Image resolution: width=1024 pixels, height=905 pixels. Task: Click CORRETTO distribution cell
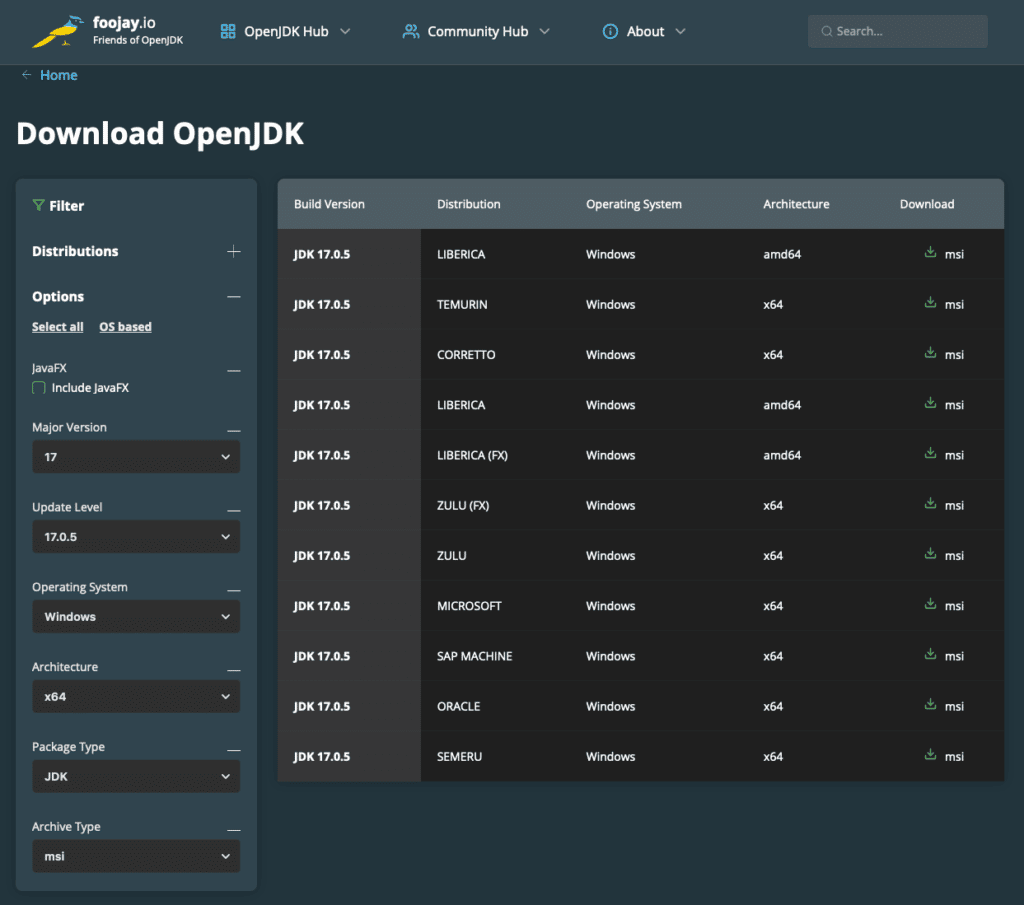point(466,355)
